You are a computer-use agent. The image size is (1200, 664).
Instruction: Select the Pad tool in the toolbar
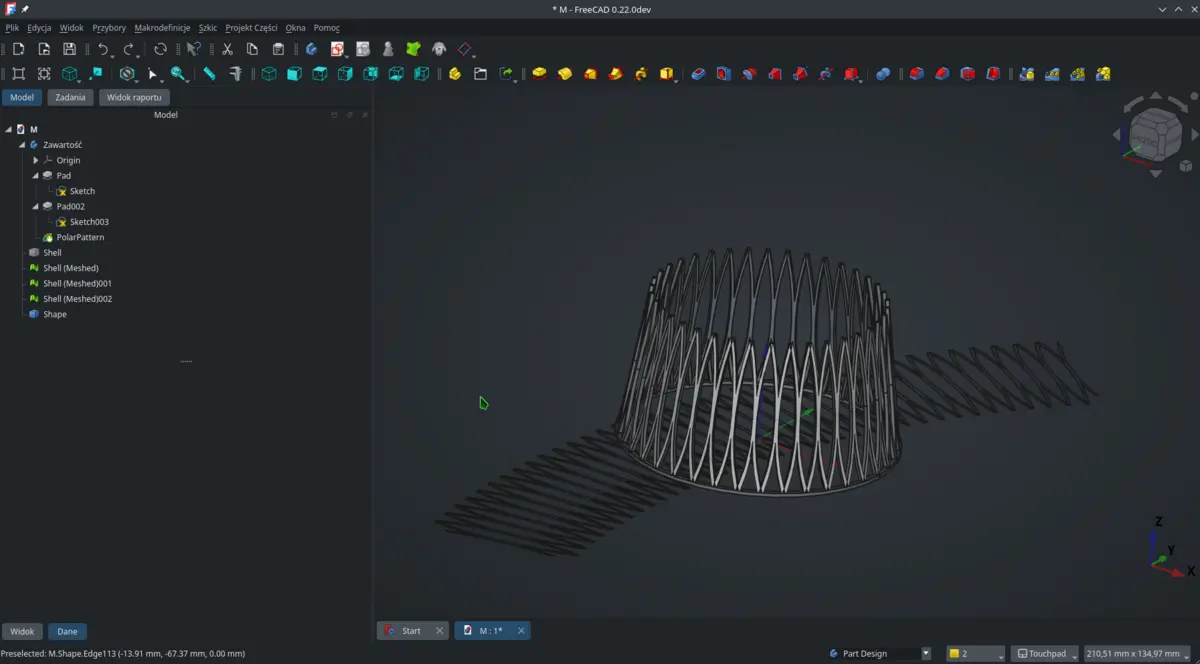(x=538, y=73)
